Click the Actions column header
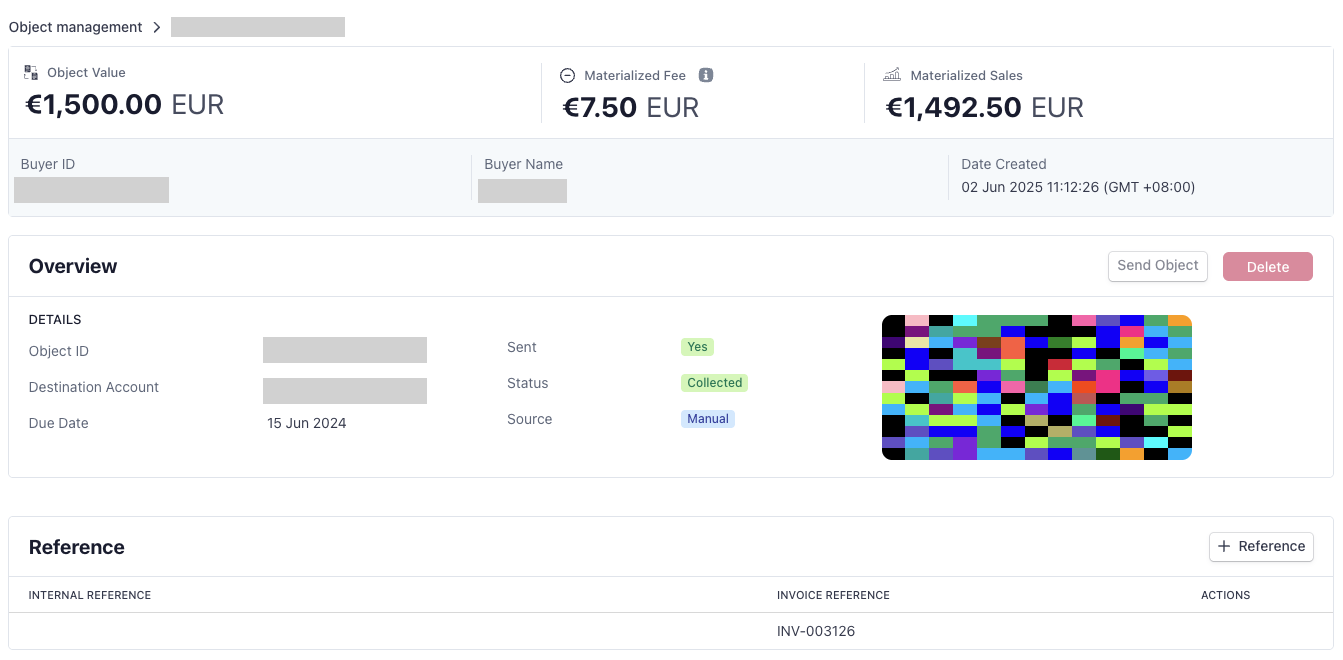The width and height of the screenshot is (1343, 660). 1225,595
